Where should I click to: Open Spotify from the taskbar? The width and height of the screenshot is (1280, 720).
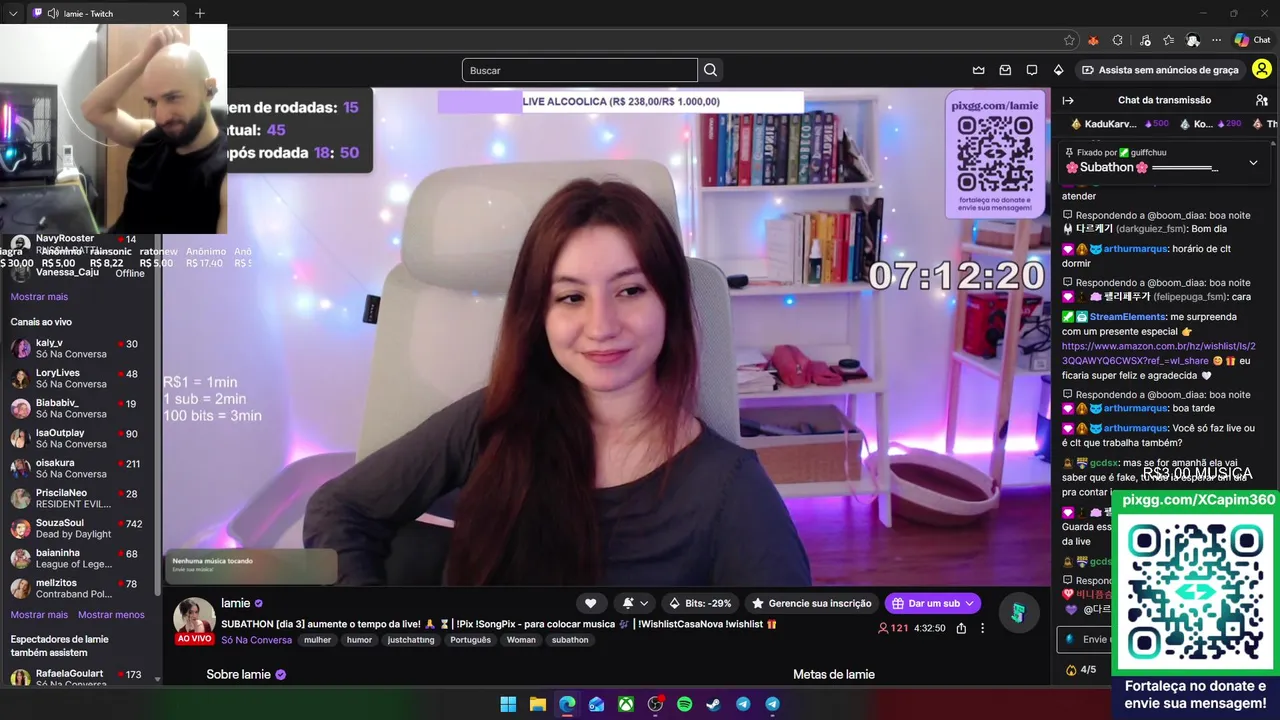[684, 704]
